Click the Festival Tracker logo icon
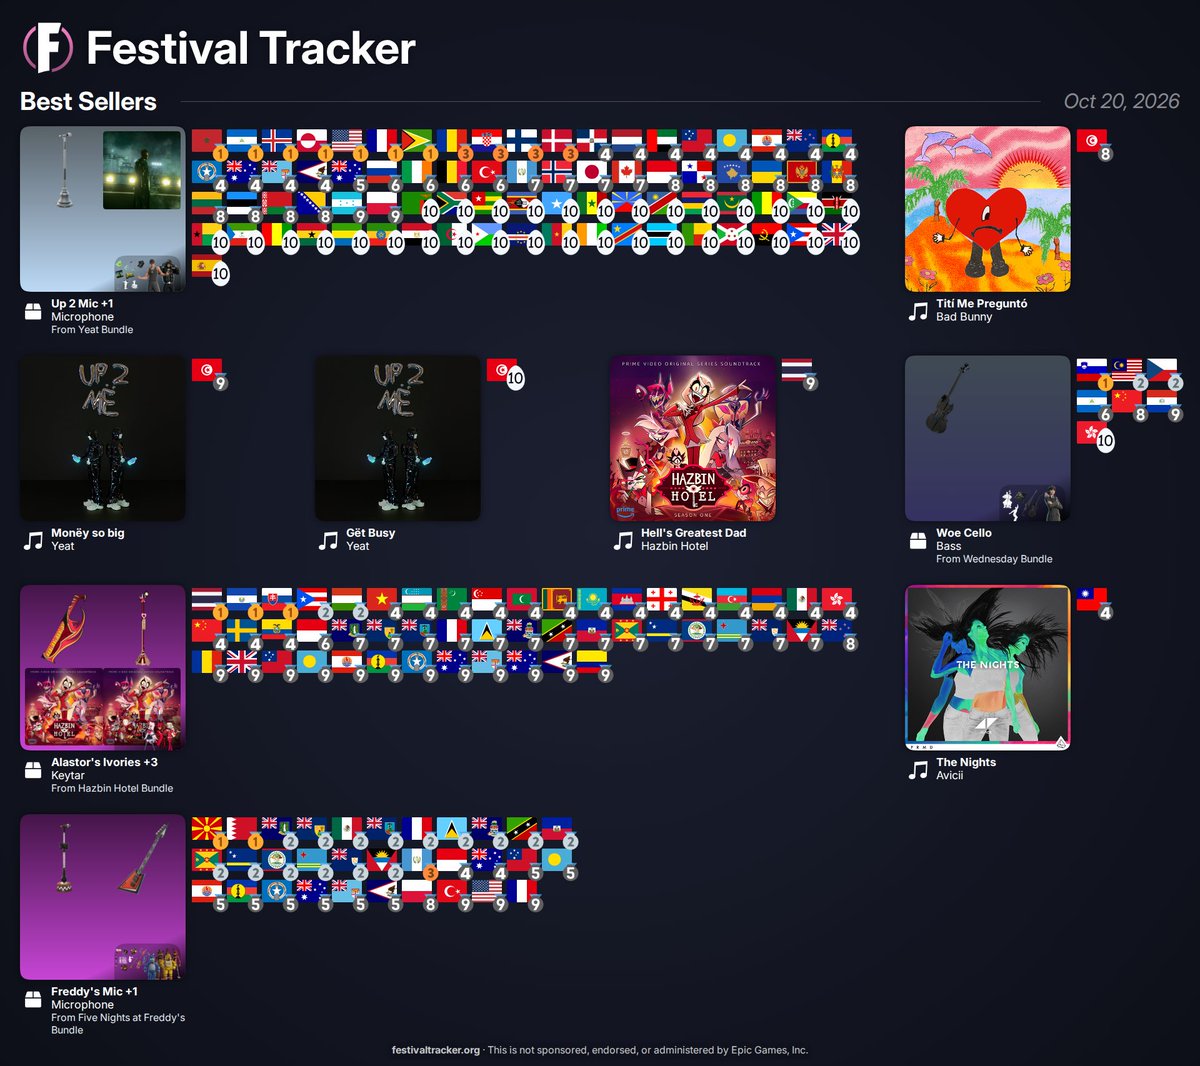 click(48, 48)
